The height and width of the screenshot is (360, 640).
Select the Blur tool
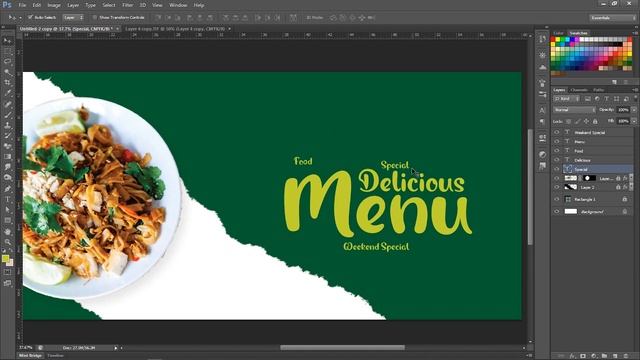point(7,167)
